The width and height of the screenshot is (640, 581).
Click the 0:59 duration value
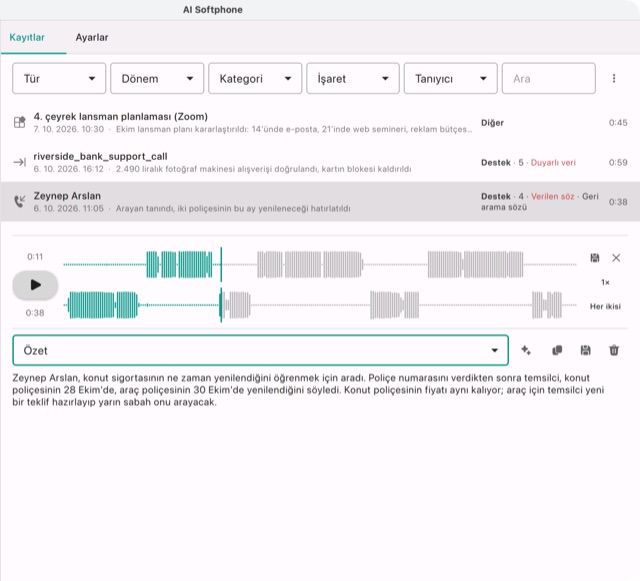618,163
